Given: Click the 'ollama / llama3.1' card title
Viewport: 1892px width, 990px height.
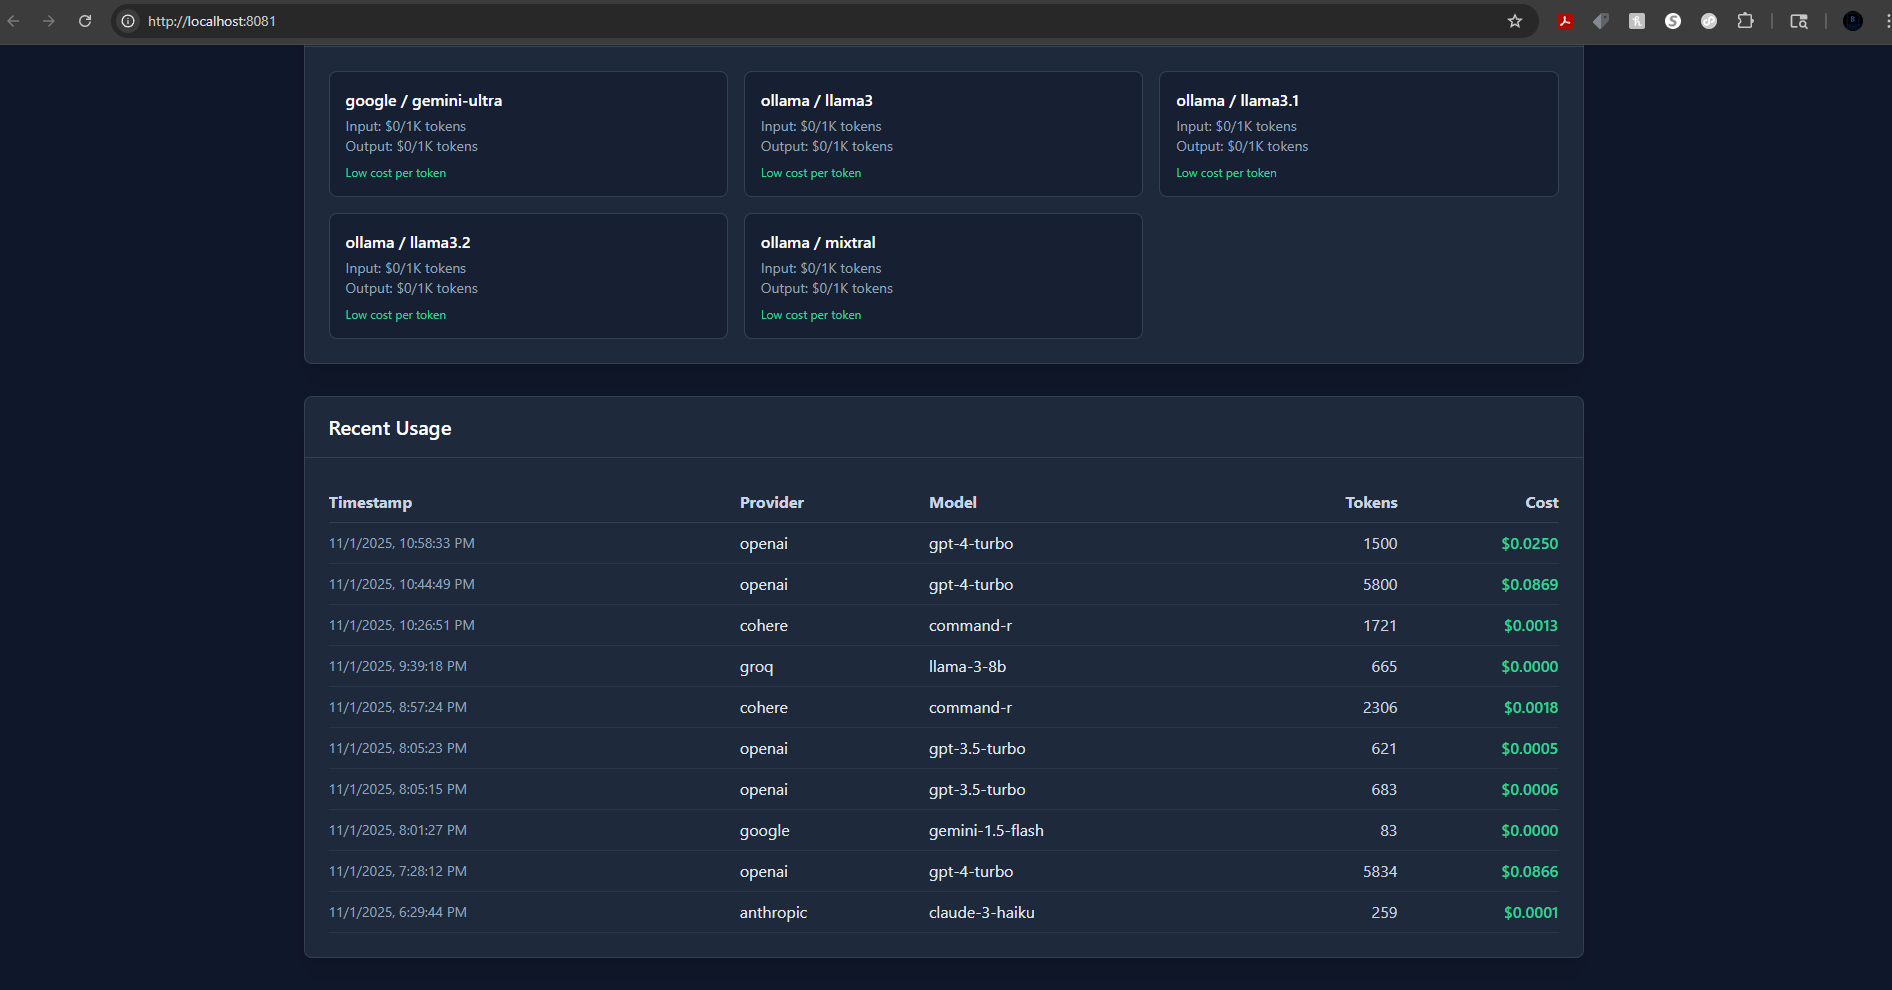Looking at the screenshot, I should [x=1238, y=101].
